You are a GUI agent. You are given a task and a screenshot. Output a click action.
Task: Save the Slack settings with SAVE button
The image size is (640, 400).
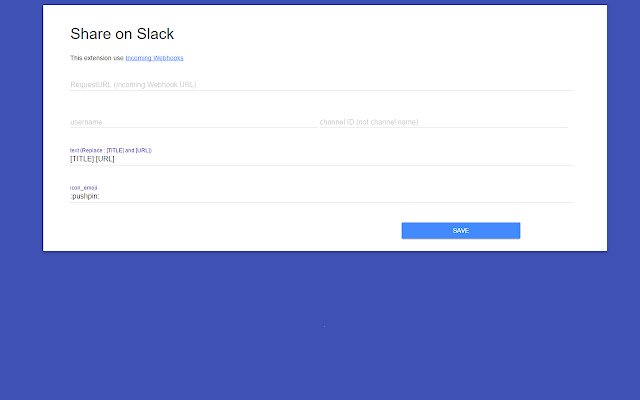tap(460, 231)
